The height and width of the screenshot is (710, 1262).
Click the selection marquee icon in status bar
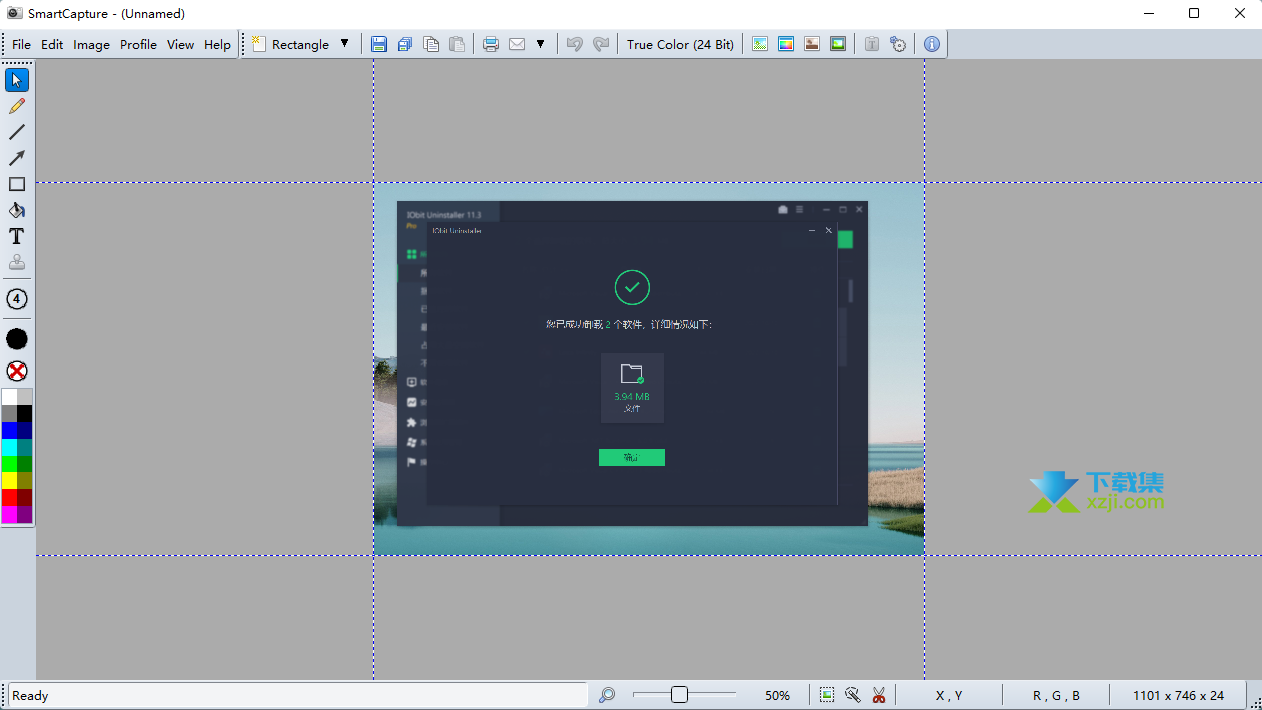tap(827, 695)
